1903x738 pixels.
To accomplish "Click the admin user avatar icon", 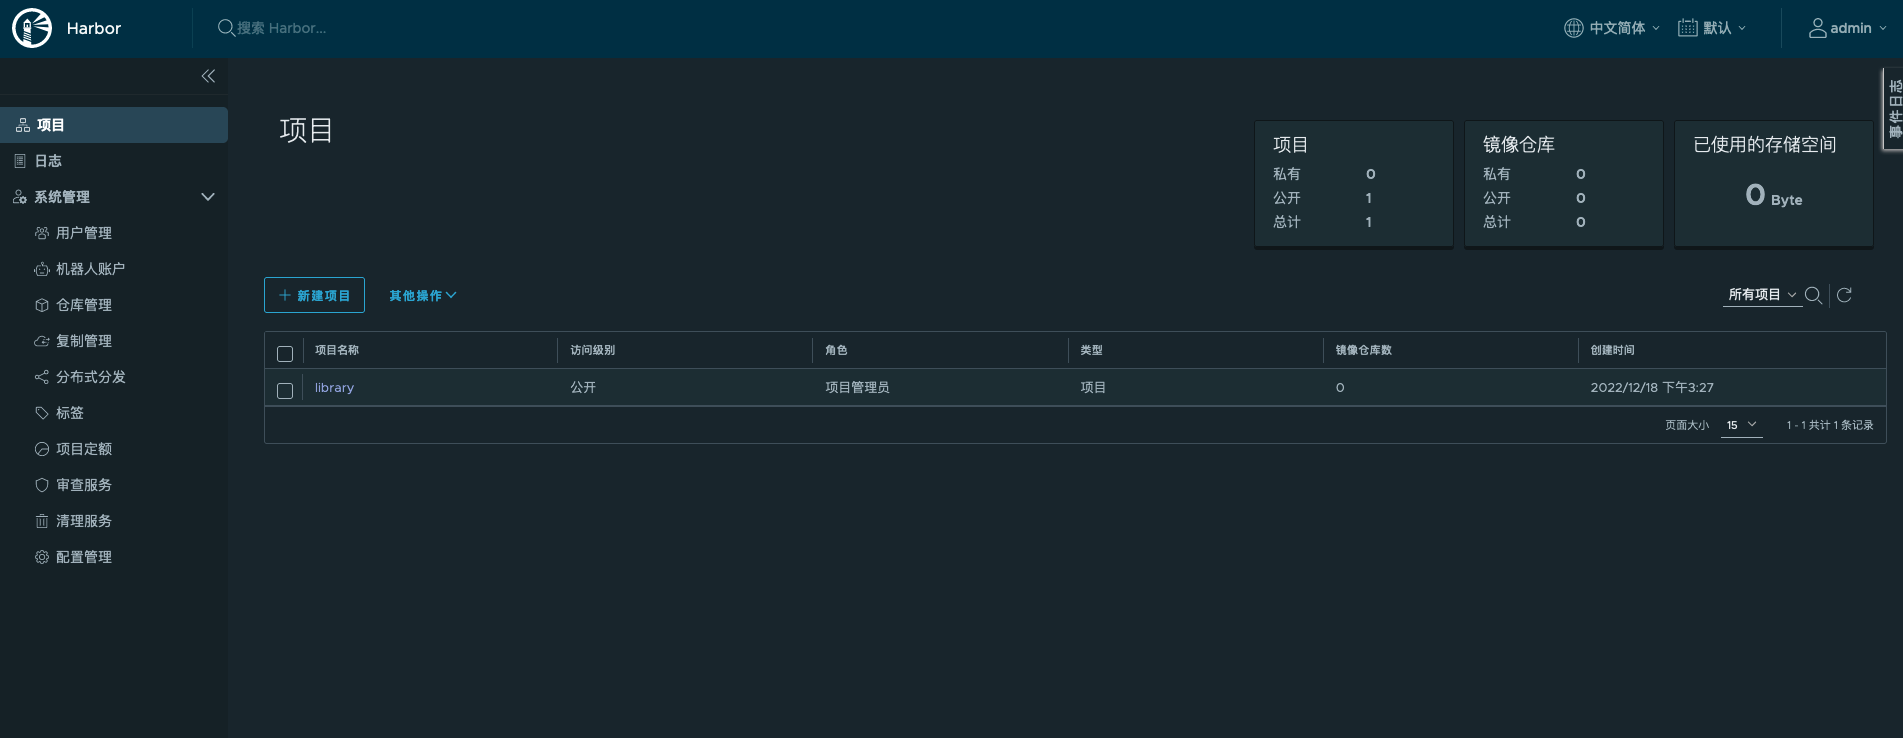I will click(1817, 28).
